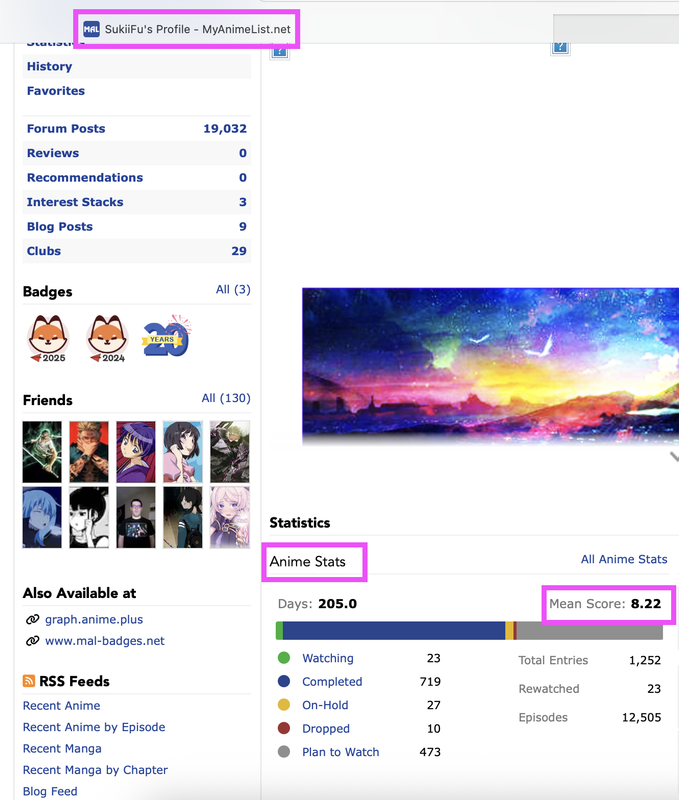Show all 3 badges
679x800 pixels.
233,290
